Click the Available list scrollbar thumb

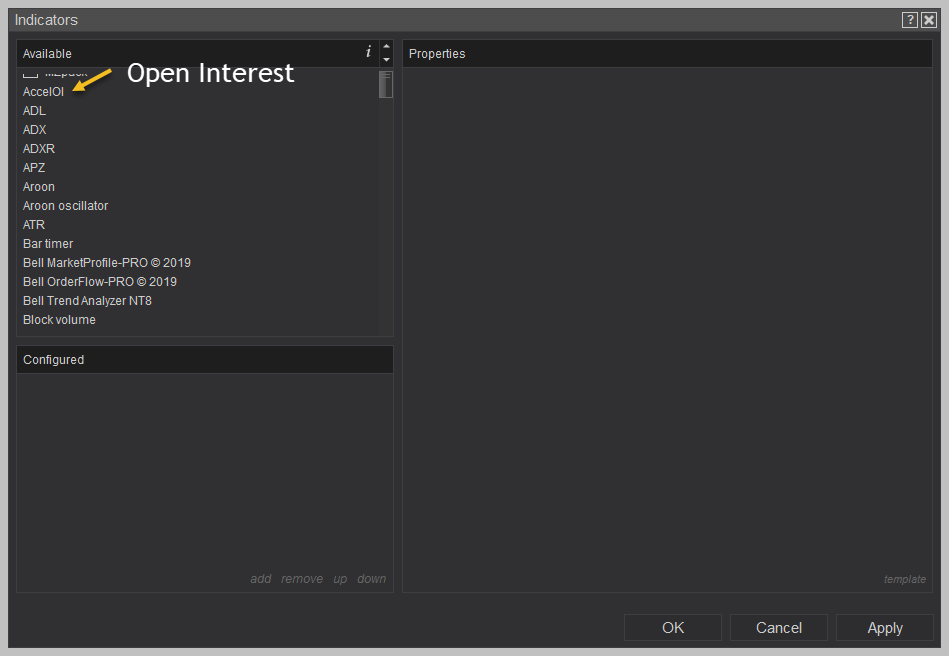coord(386,84)
